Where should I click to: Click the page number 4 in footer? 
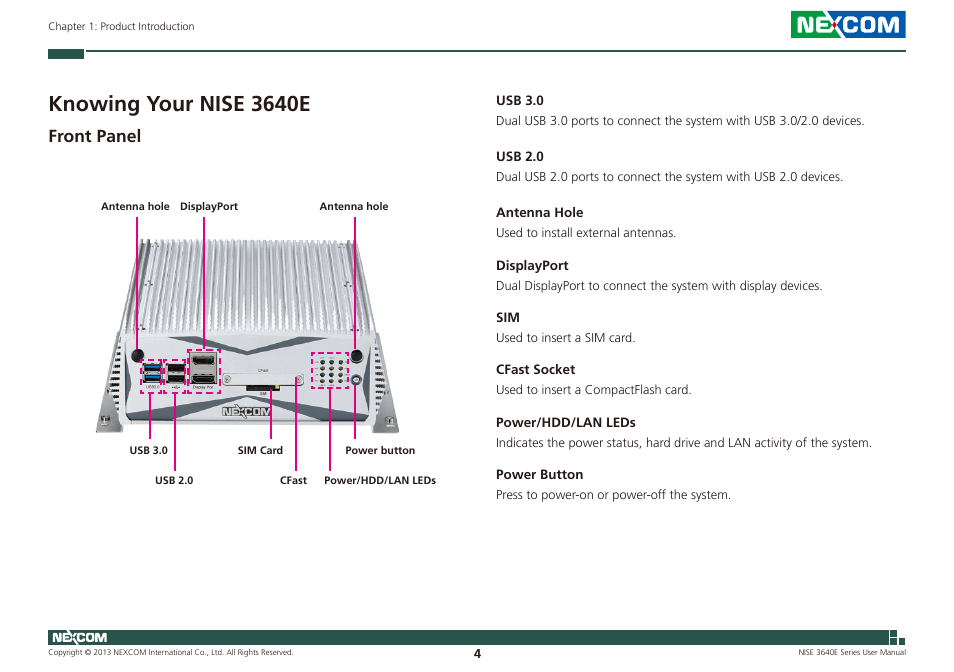[x=477, y=654]
